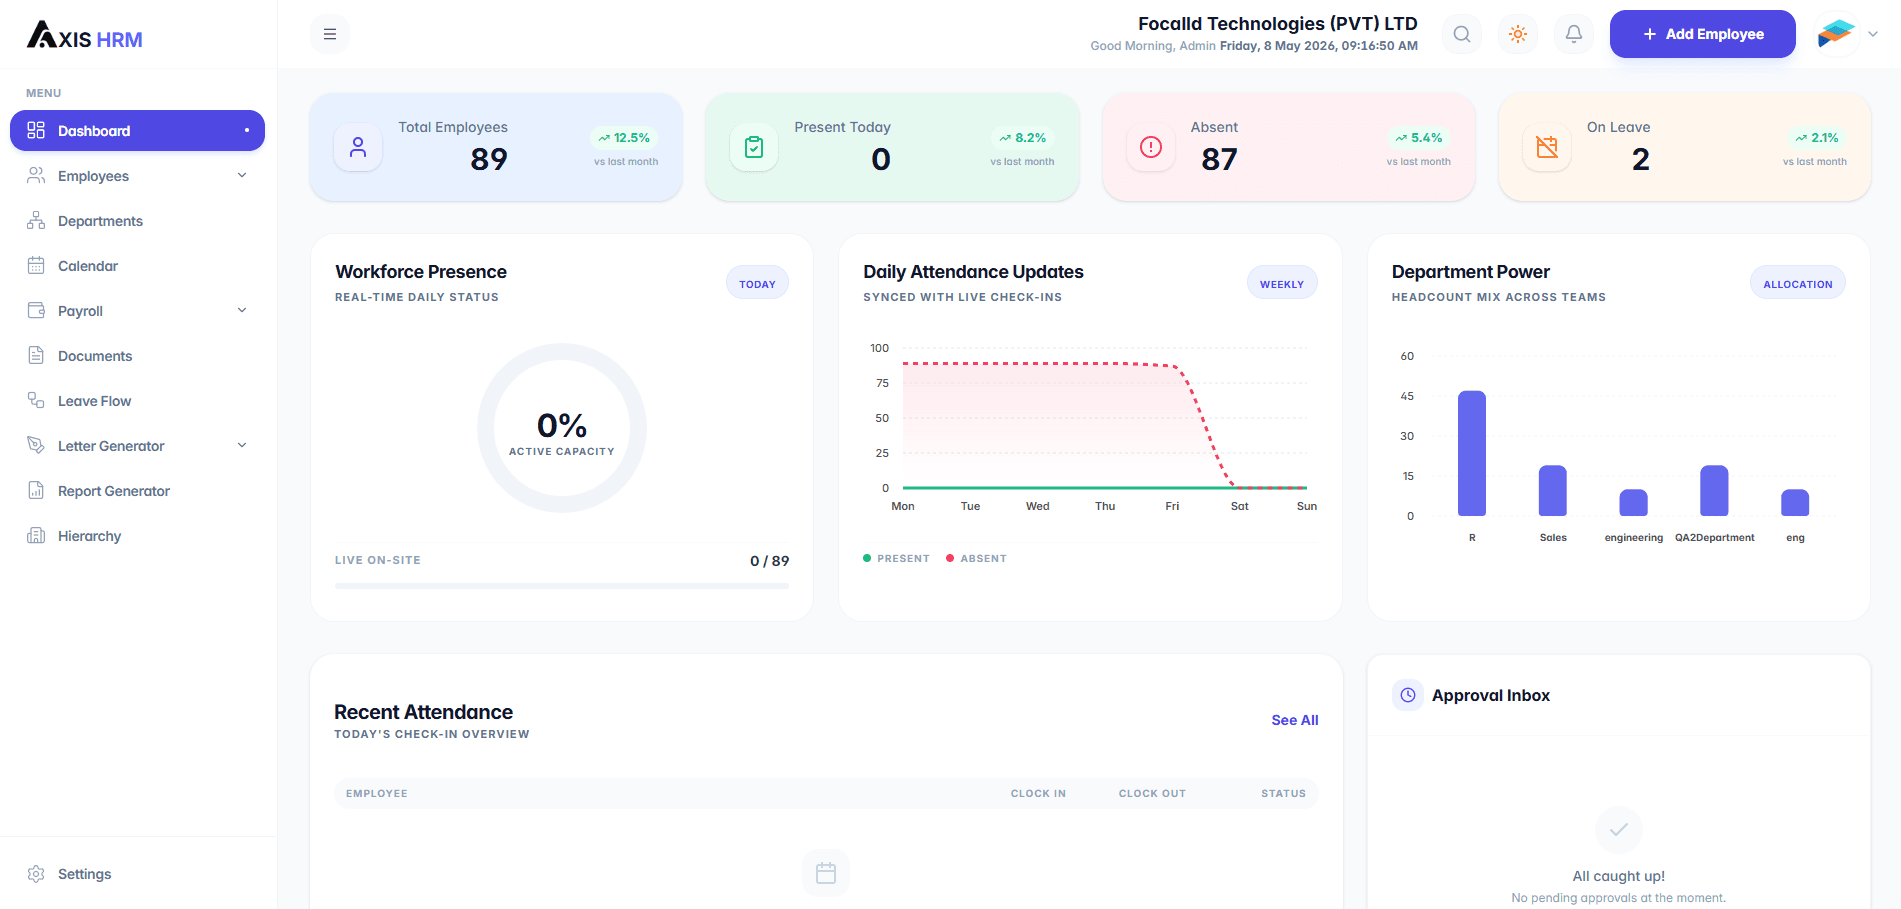Screen dimensions: 1901x909
Task: Open Settings at sidebar bottom
Action: click(x=137, y=874)
